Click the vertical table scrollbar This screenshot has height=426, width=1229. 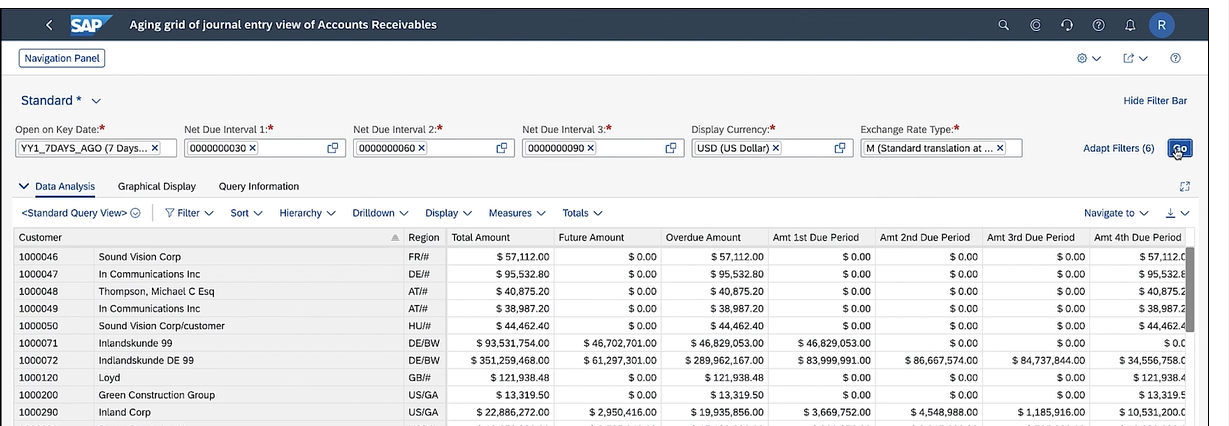[1190, 290]
